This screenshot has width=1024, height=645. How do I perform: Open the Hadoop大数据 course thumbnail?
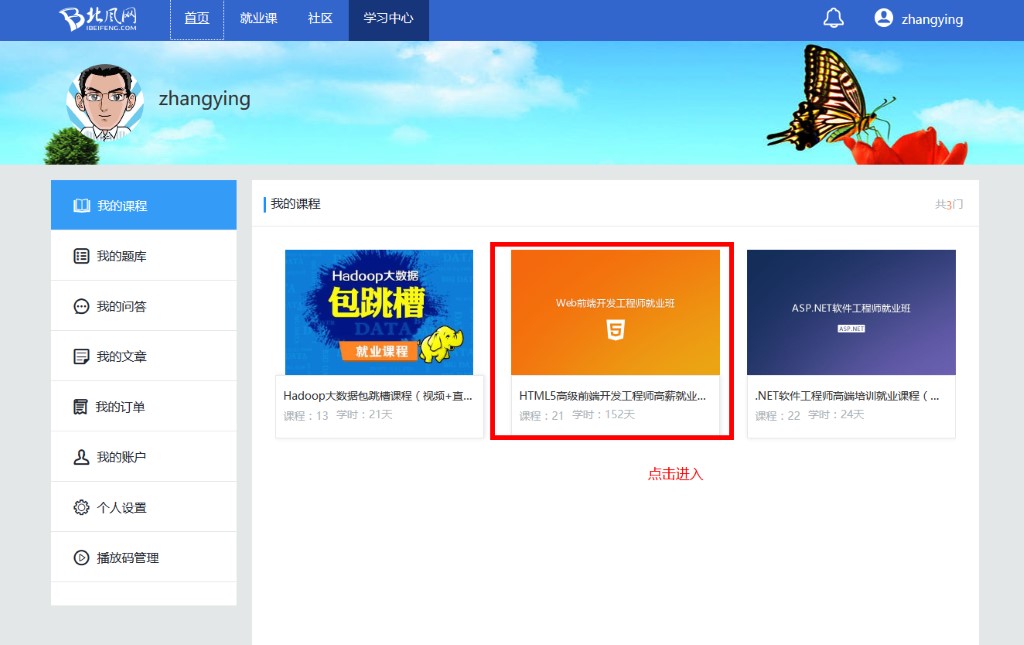379,312
